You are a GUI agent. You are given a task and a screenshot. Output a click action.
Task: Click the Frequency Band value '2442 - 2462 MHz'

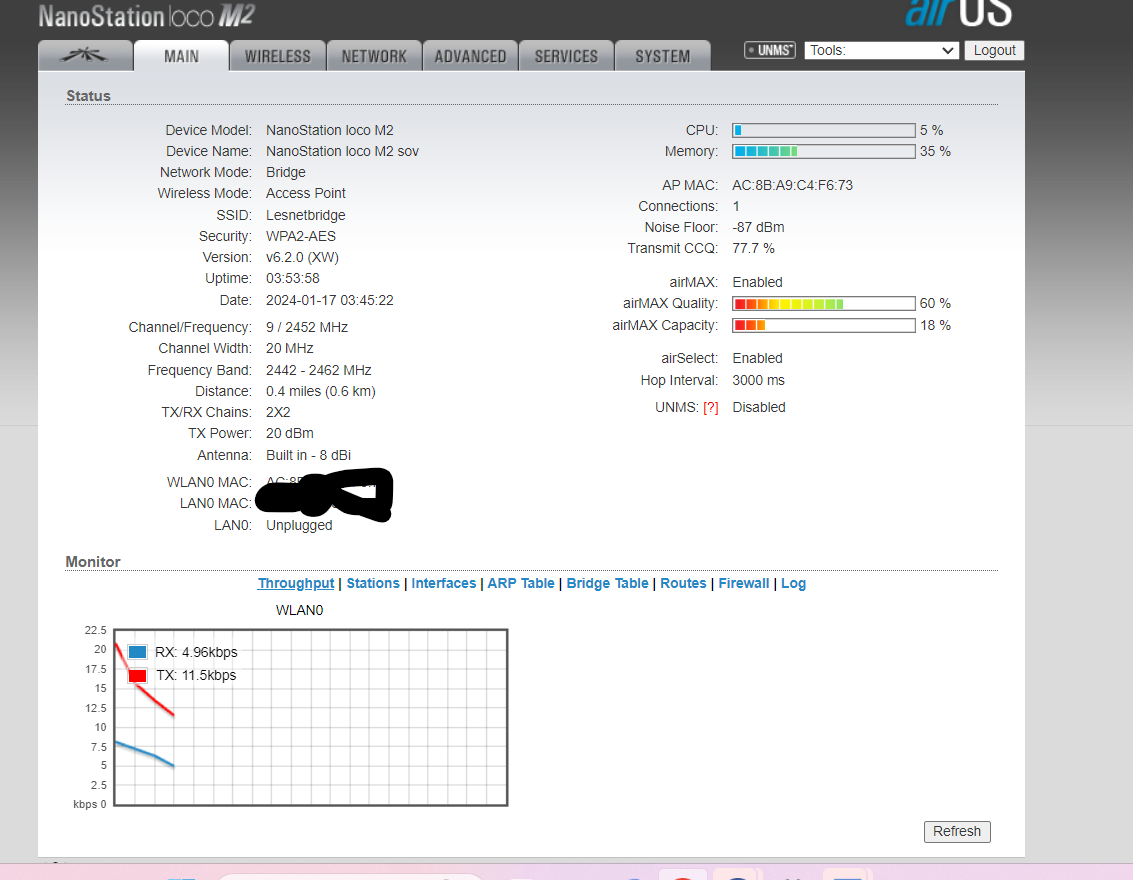click(x=319, y=370)
